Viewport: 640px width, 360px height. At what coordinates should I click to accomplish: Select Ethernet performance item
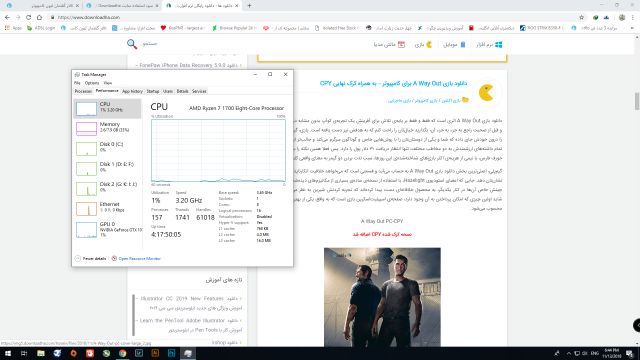coord(107,209)
